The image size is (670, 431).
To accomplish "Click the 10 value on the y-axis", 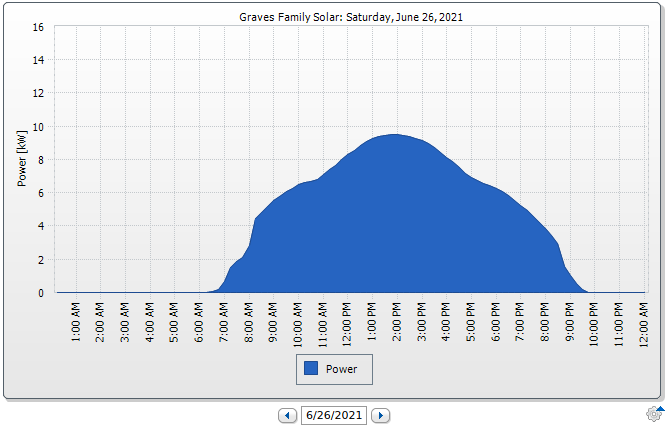I will coord(37,127).
